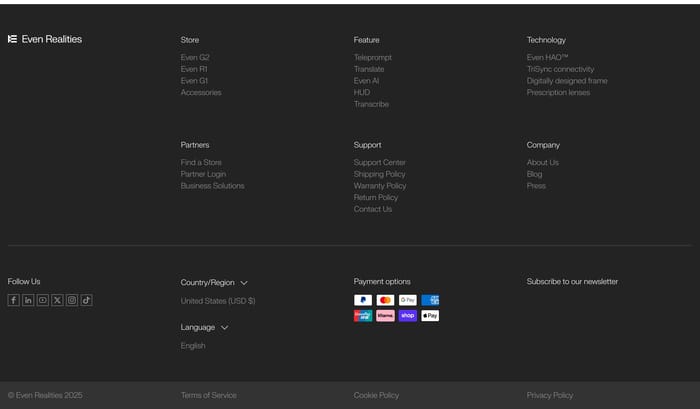Click the Apple Pay payment icon

430,316
